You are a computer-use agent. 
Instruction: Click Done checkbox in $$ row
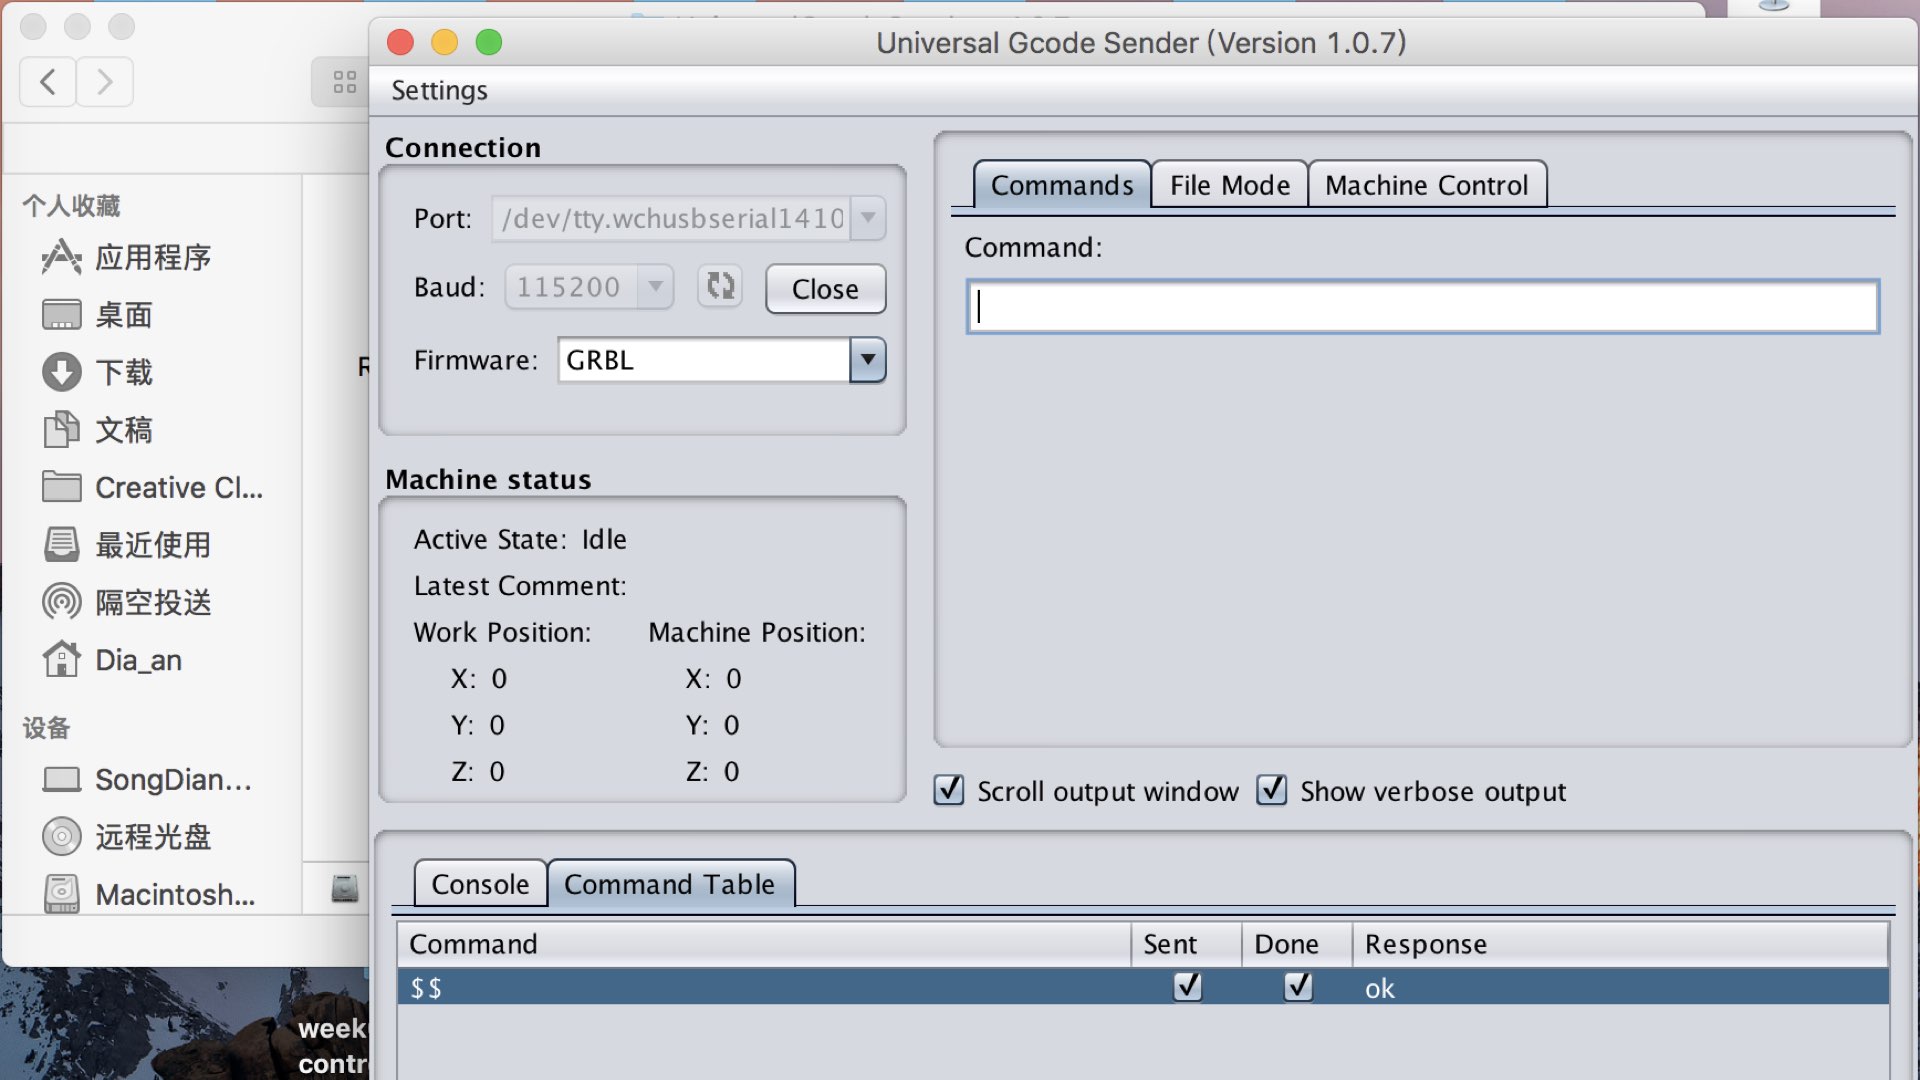coord(1298,987)
